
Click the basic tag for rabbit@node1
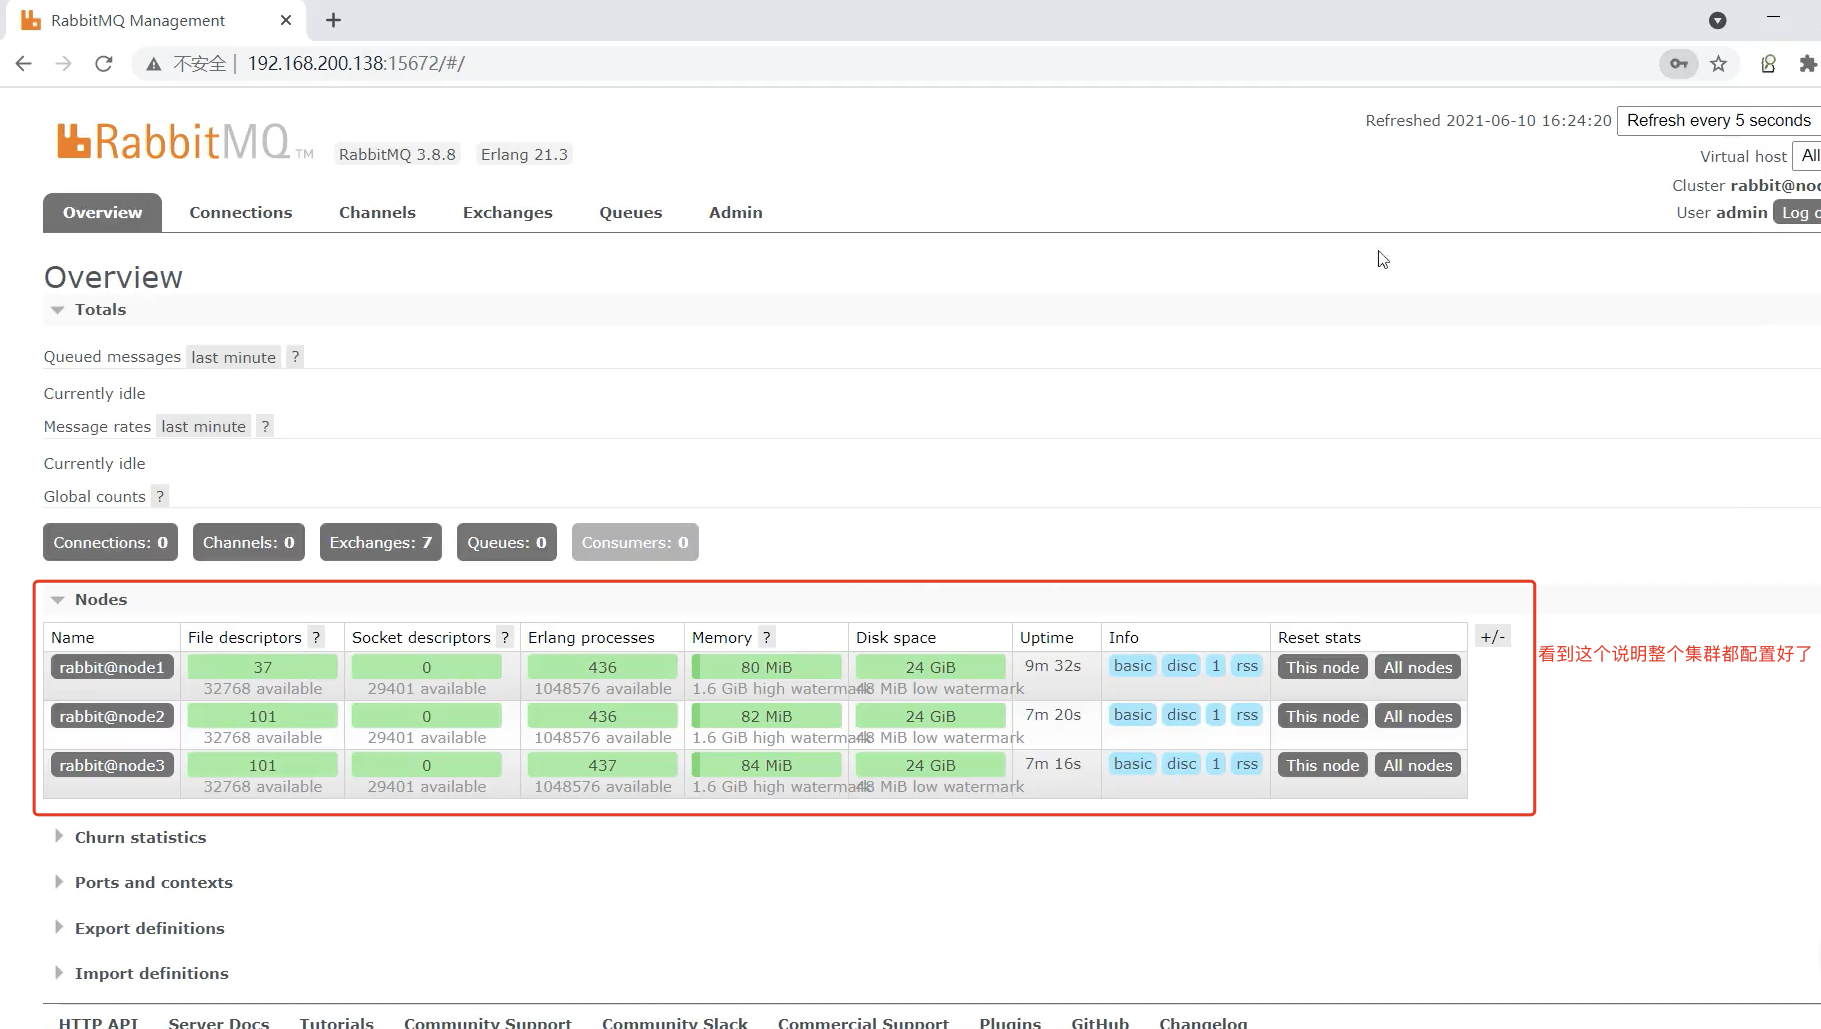pyautogui.click(x=1133, y=666)
